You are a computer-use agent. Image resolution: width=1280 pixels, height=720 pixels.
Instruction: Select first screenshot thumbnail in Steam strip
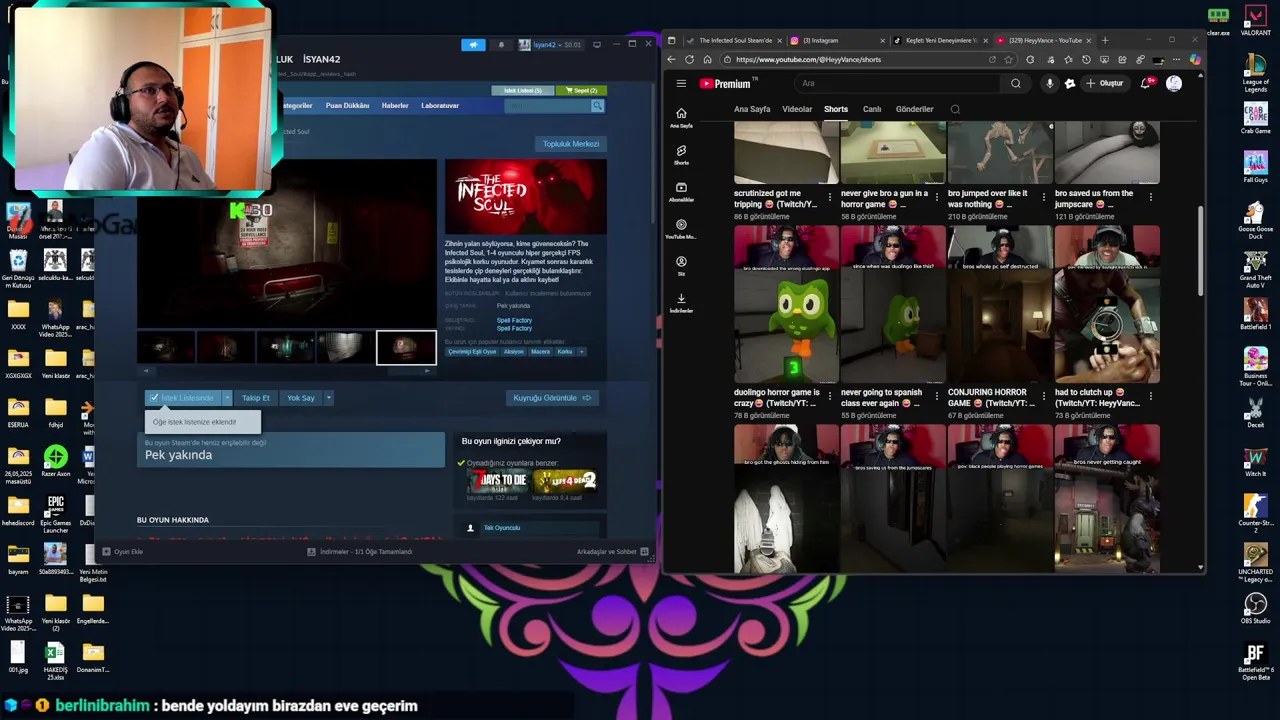pos(166,347)
